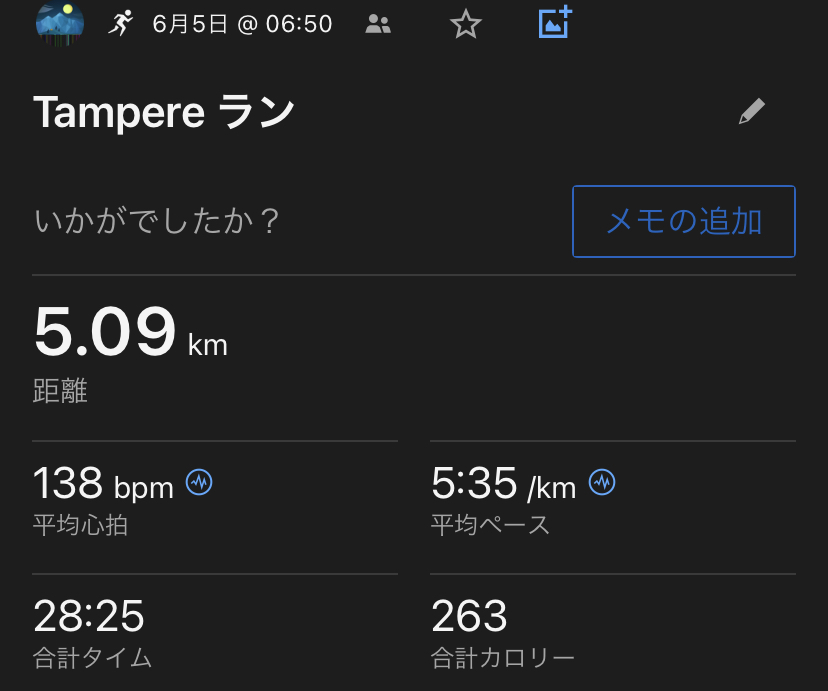Click the 平均ペース label
The height and width of the screenshot is (691, 828).
point(490,525)
